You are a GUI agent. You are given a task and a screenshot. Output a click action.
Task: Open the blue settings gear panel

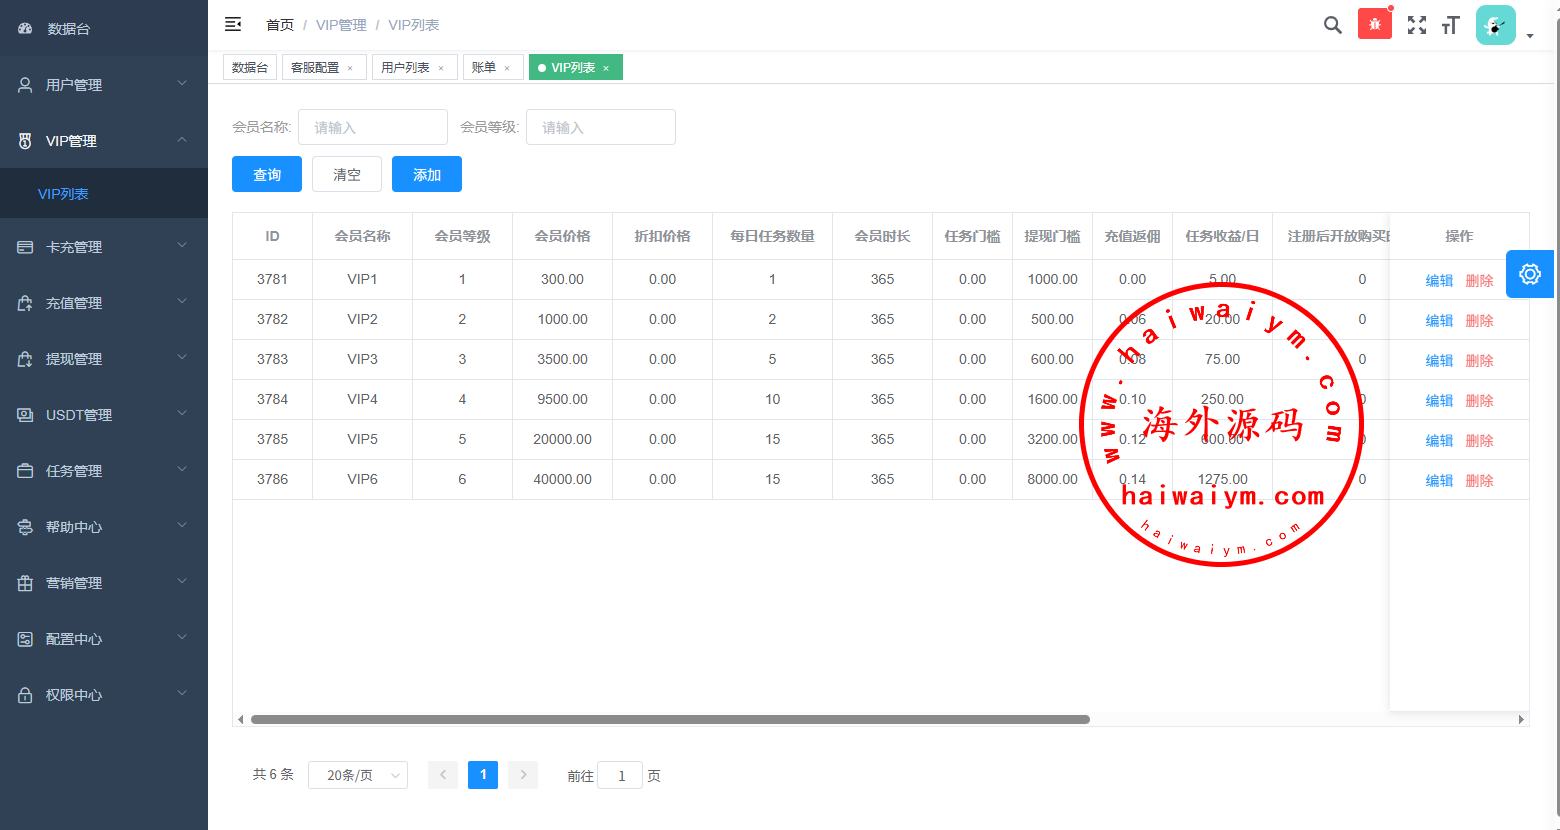click(1529, 274)
